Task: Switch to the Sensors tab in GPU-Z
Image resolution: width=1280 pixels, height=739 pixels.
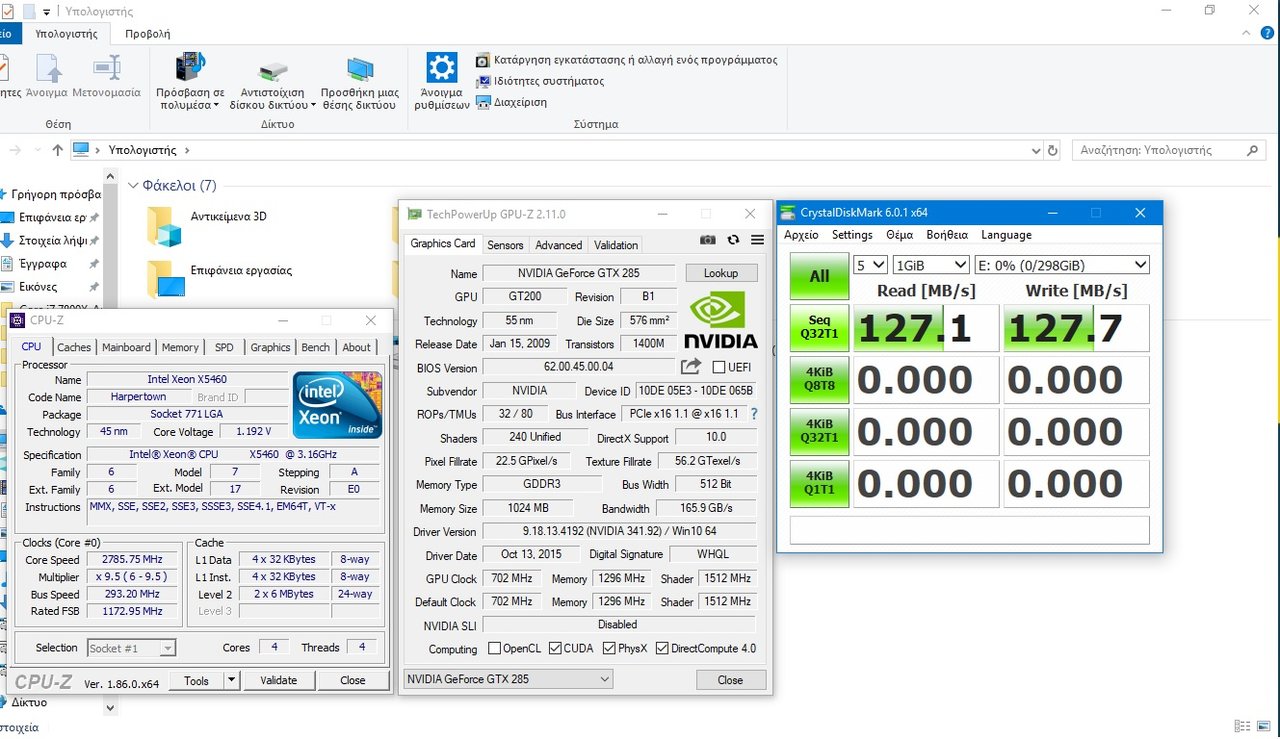Action: [x=505, y=245]
